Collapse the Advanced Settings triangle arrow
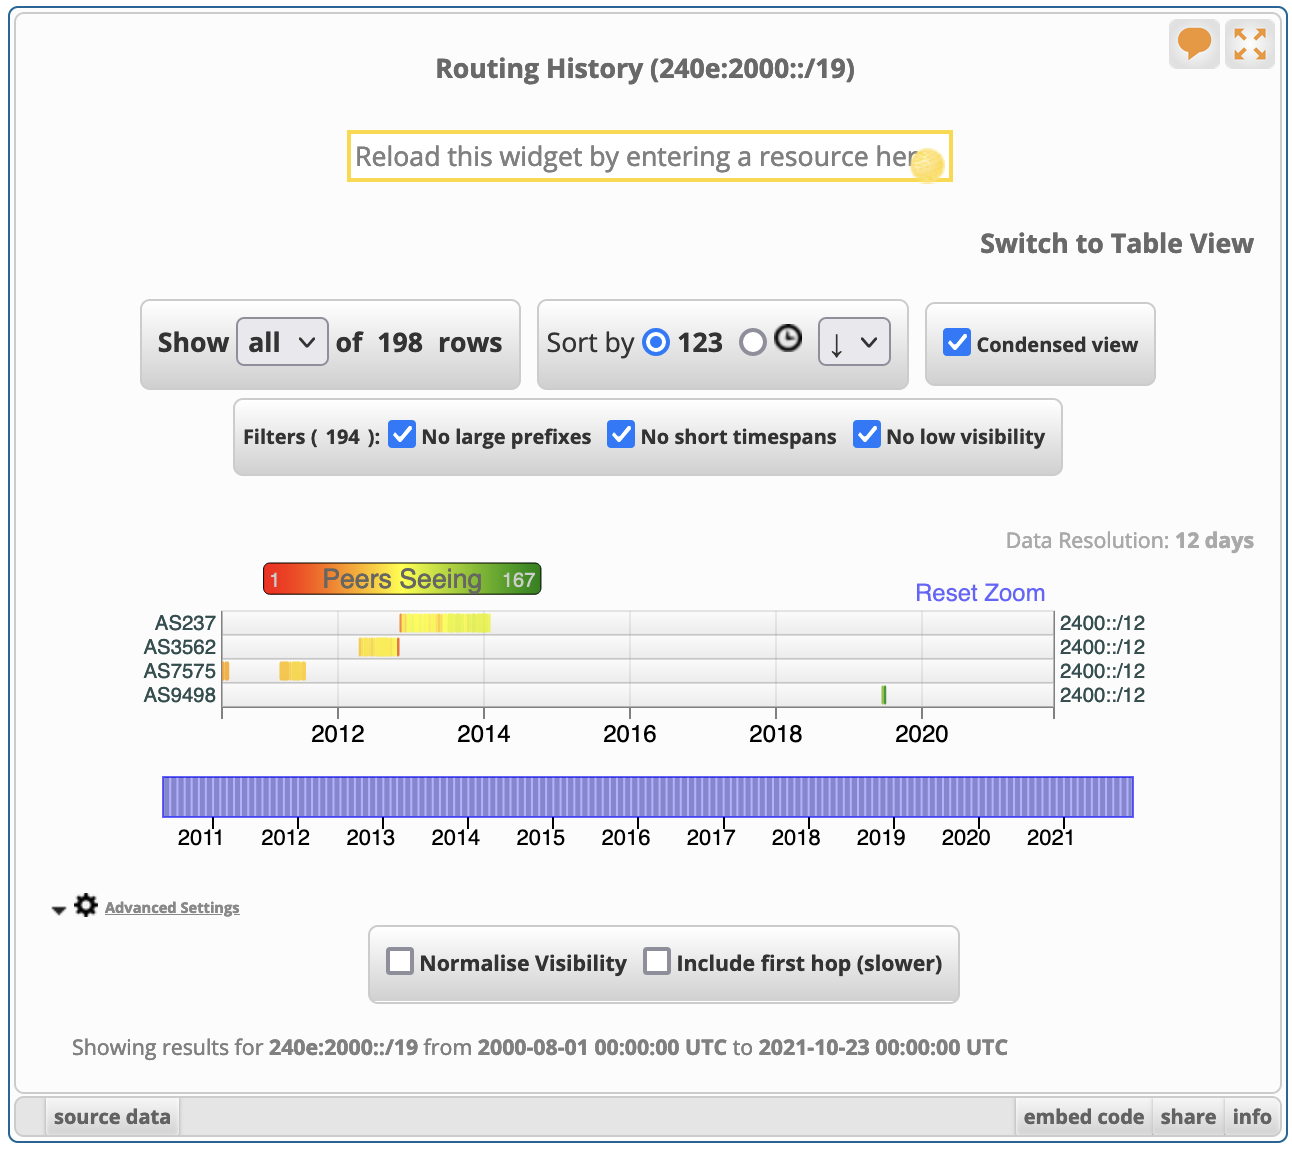This screenshot has height=1150, width=1292. 59,909
